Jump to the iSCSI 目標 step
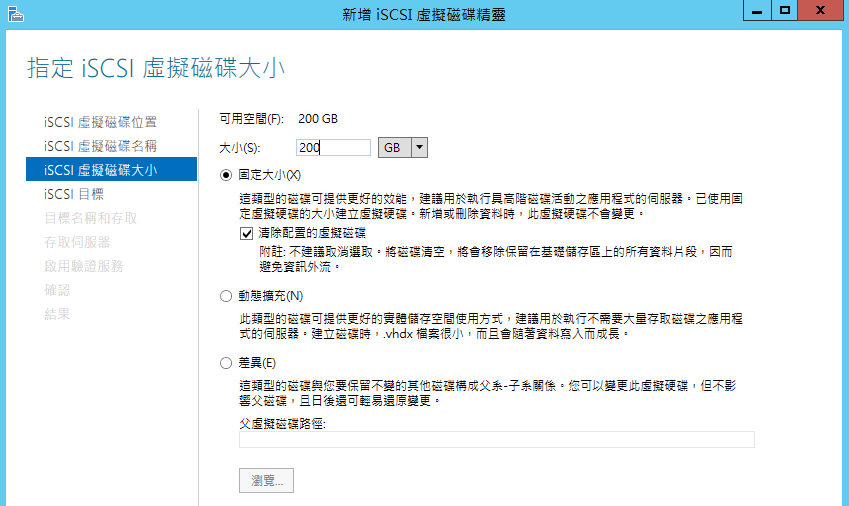The height and width of the screenshot is (506, 849). [74, 194]
